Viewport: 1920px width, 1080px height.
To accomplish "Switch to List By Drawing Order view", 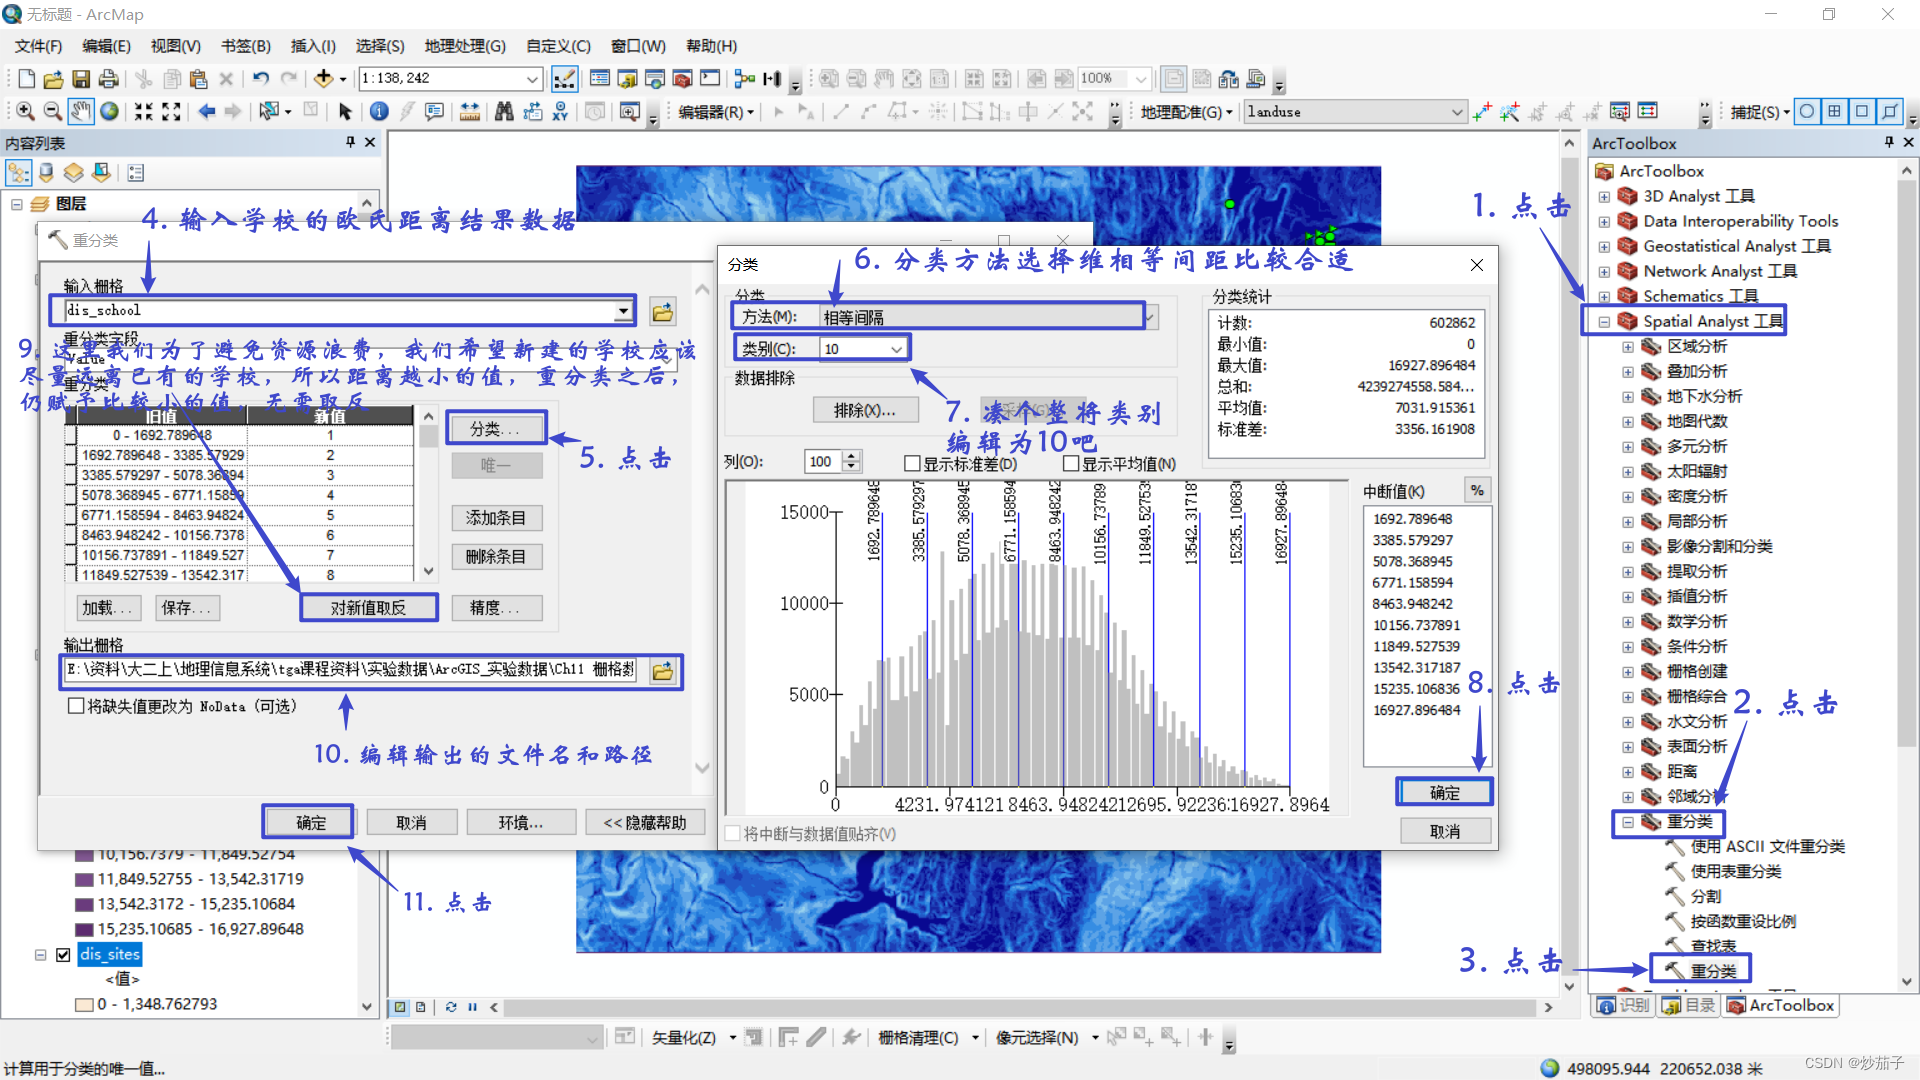I will (19, 173).
